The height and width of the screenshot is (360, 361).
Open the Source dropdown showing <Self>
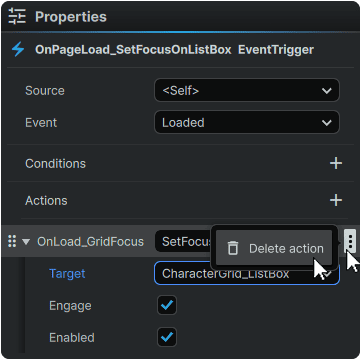pos(247,90)
